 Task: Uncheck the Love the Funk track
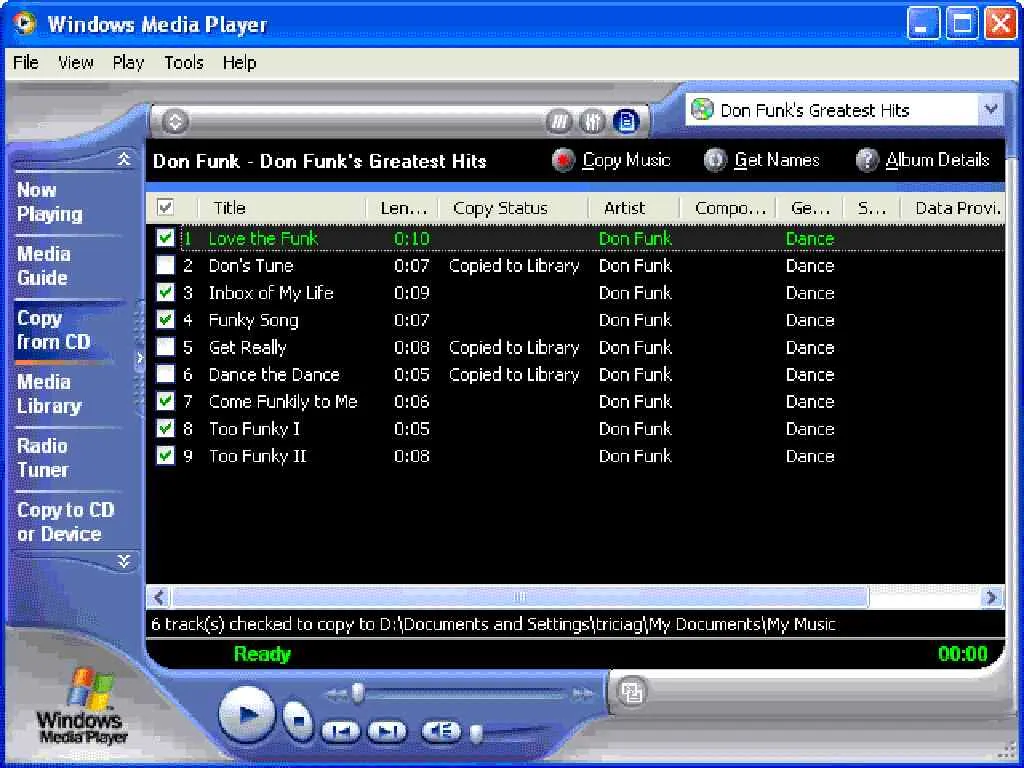pos(166,238)
